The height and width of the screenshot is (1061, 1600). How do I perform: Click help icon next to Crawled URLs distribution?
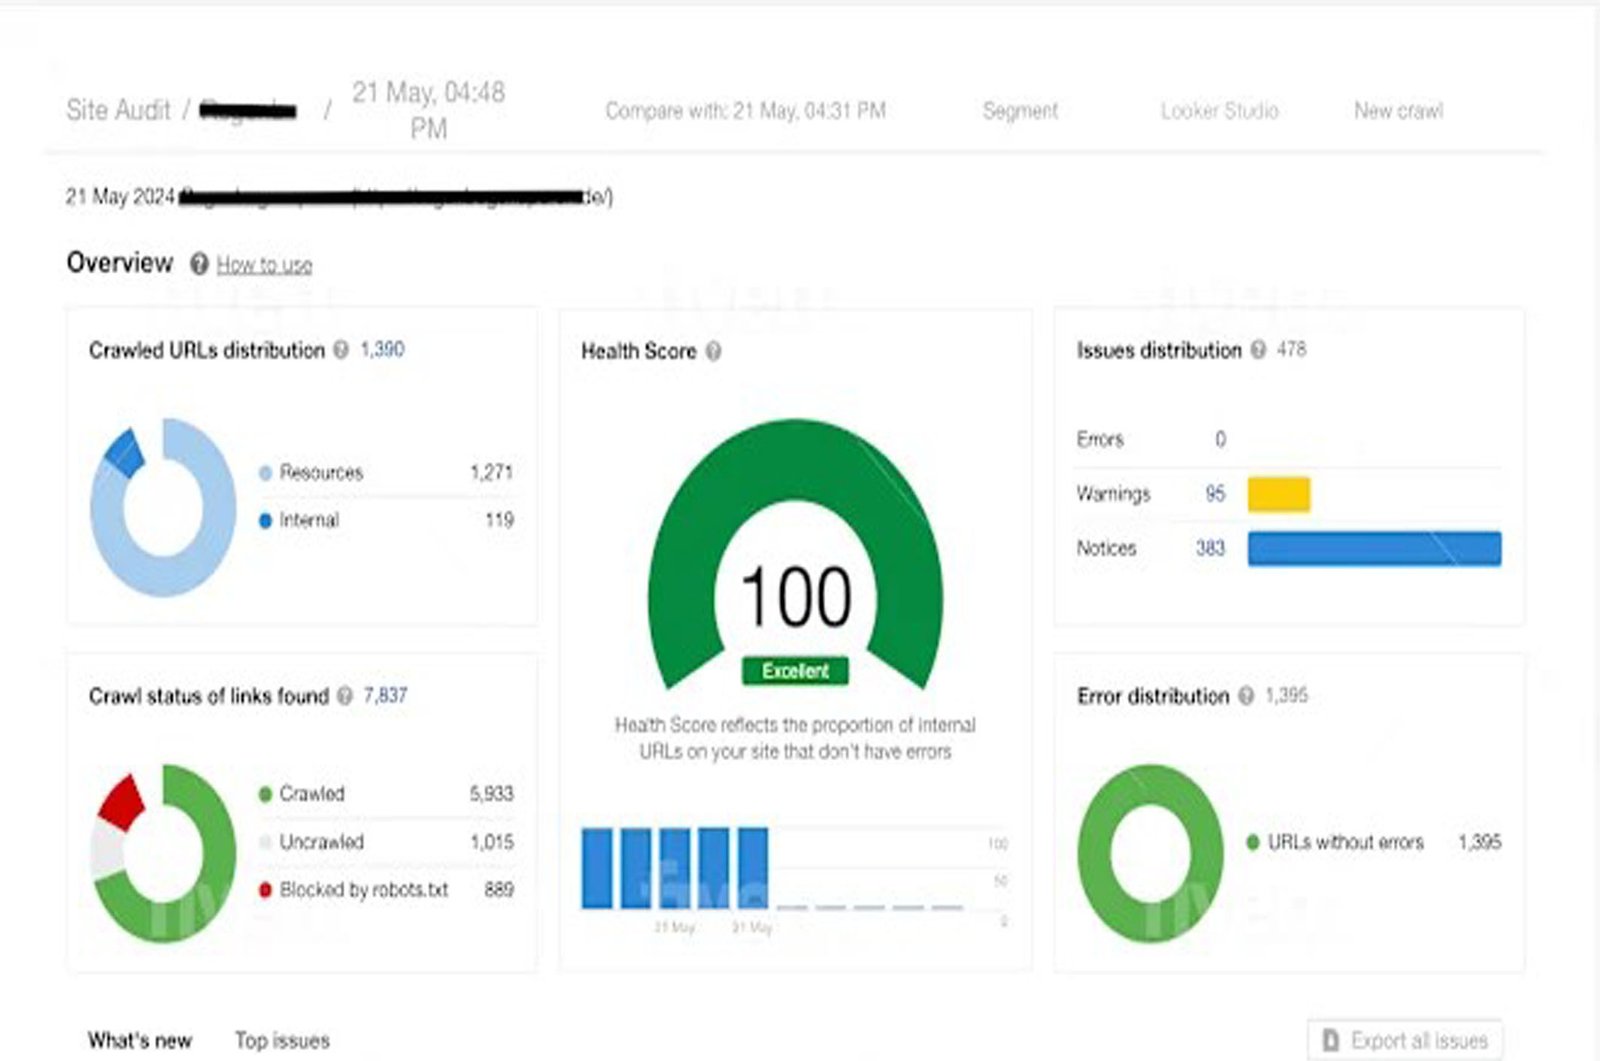[341, 350]
